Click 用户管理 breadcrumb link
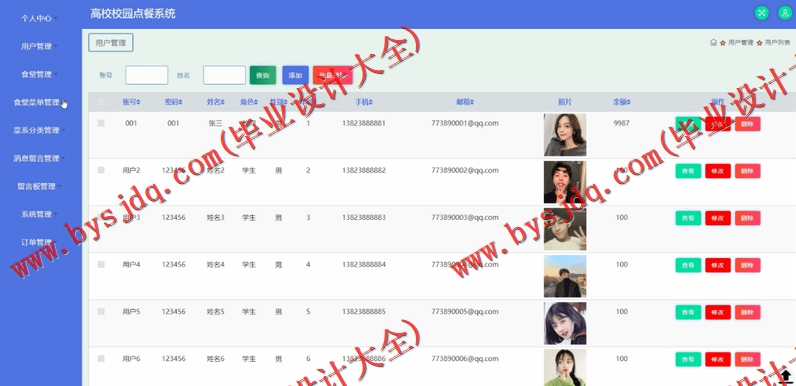This screenshot has height=386, width=796. [741, 43]
